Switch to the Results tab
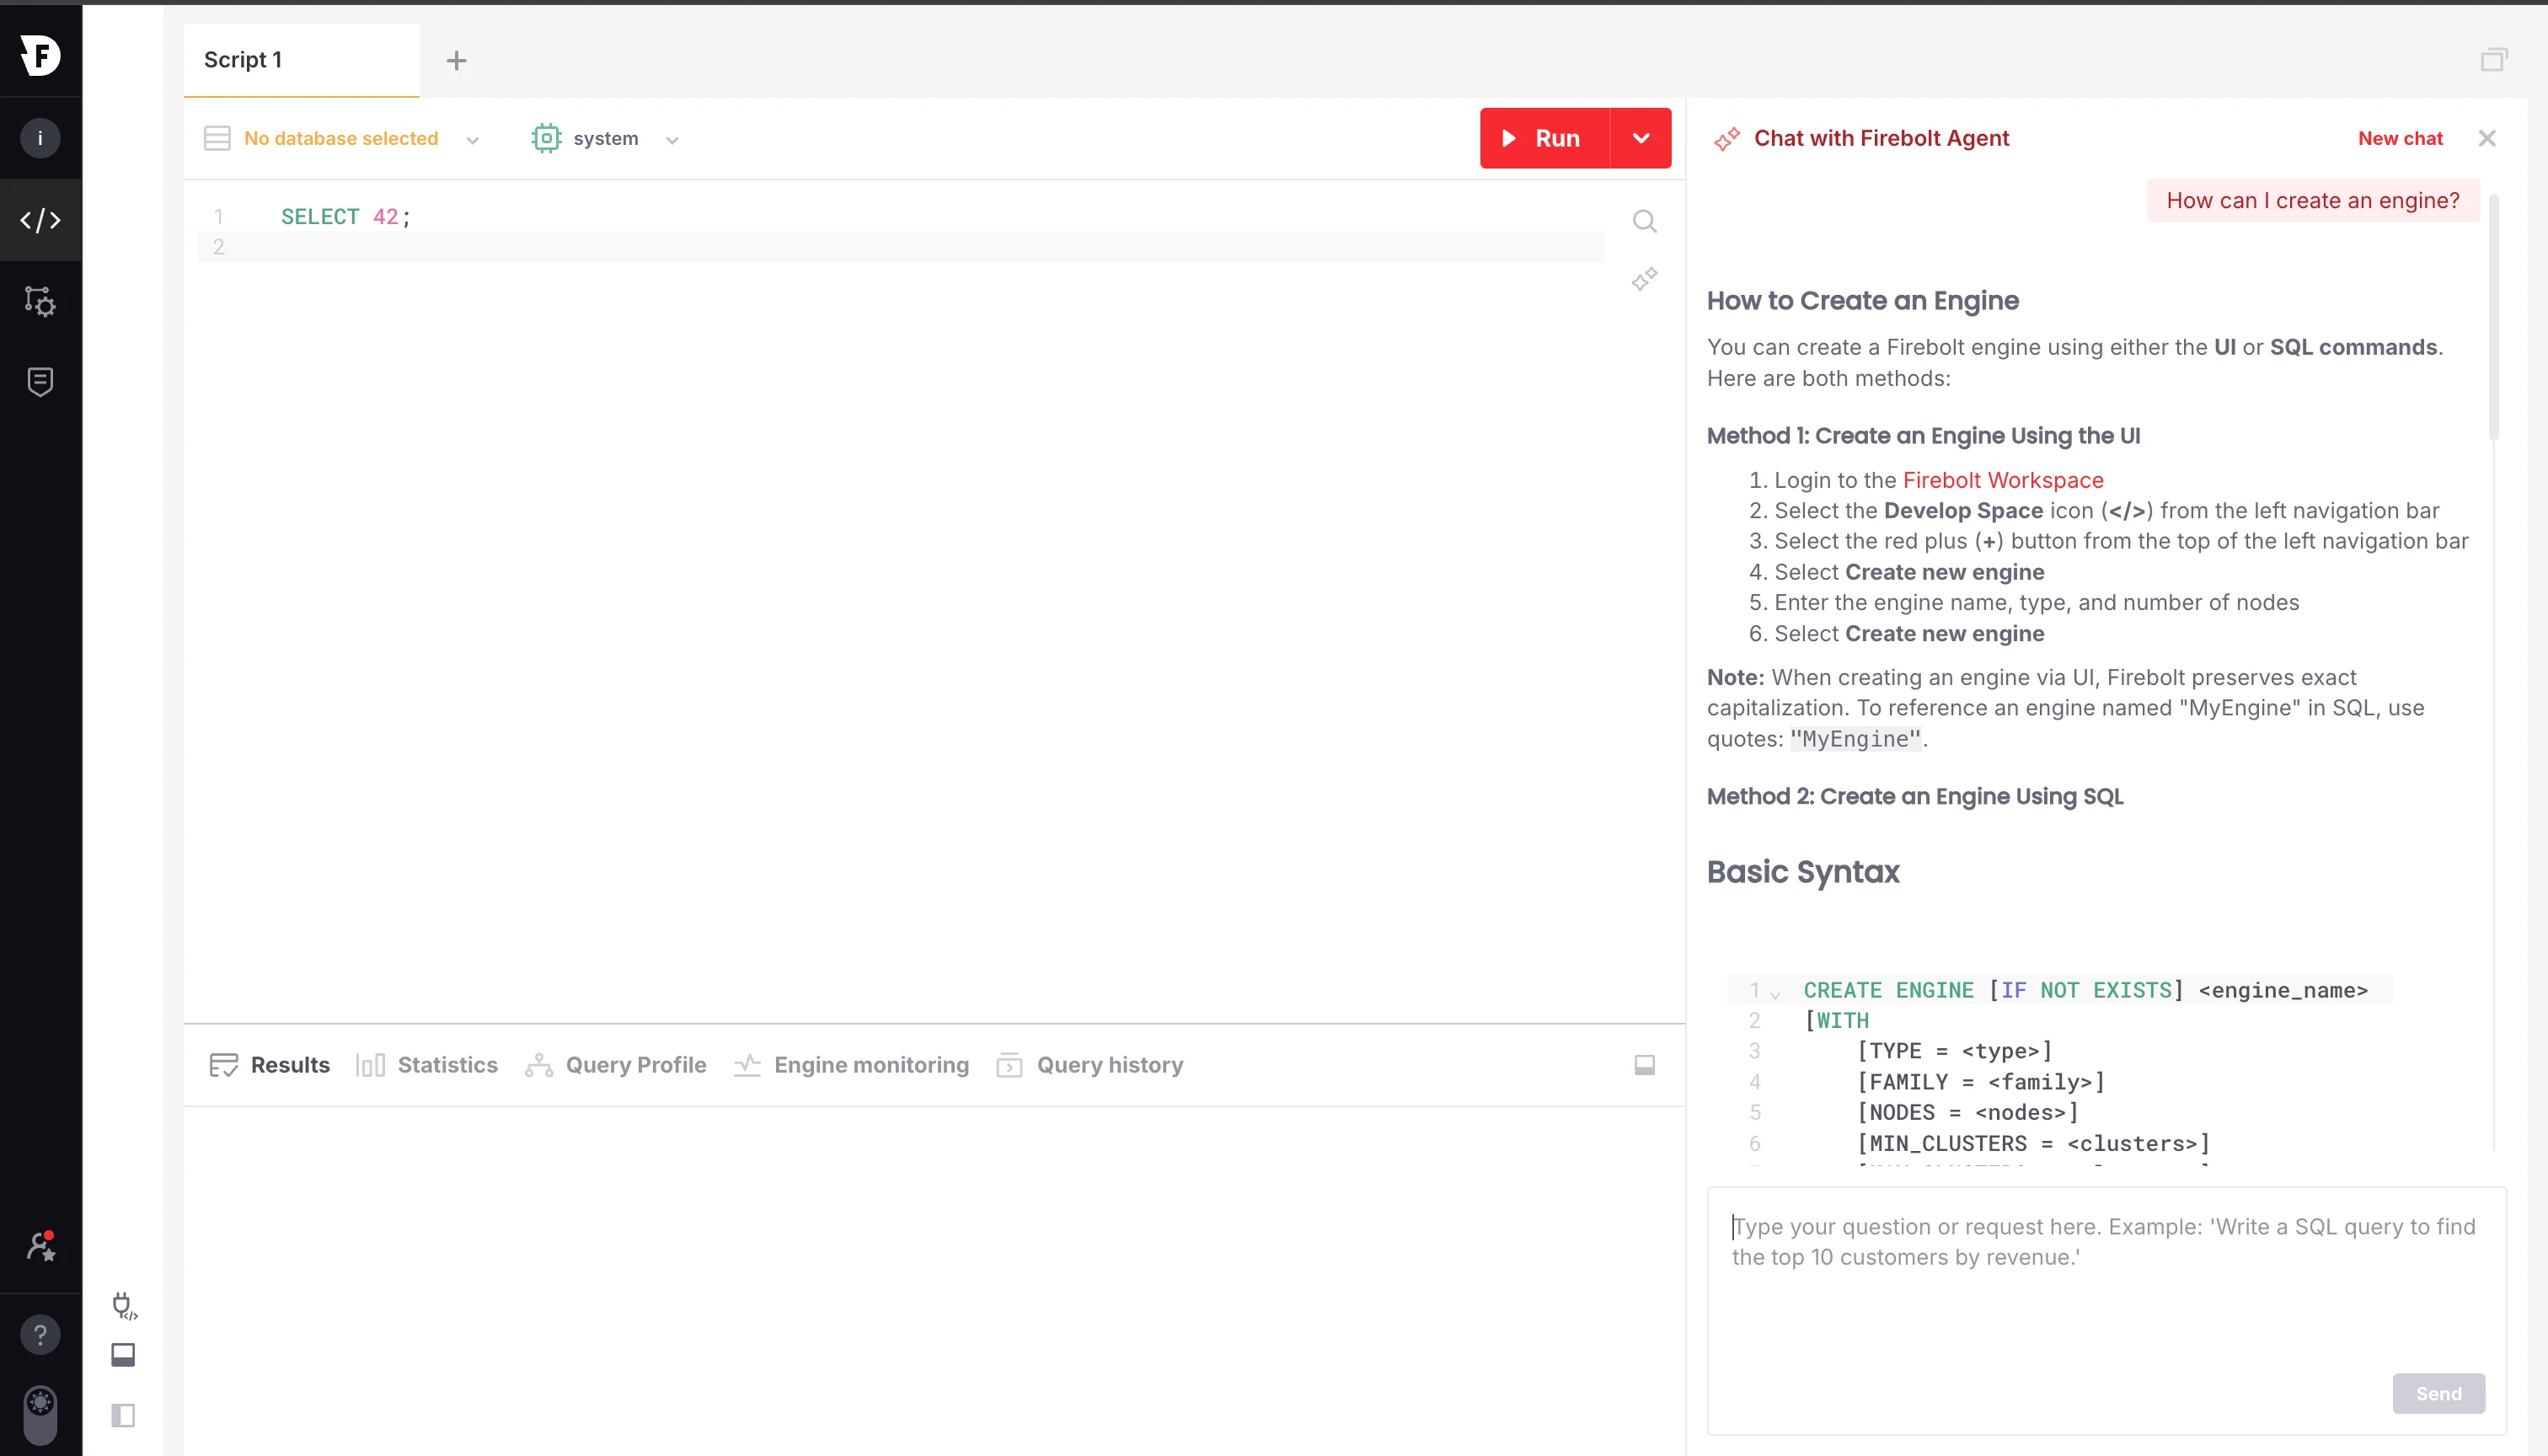This screenshot has width=2548, height=1456. coord(269,1065)
